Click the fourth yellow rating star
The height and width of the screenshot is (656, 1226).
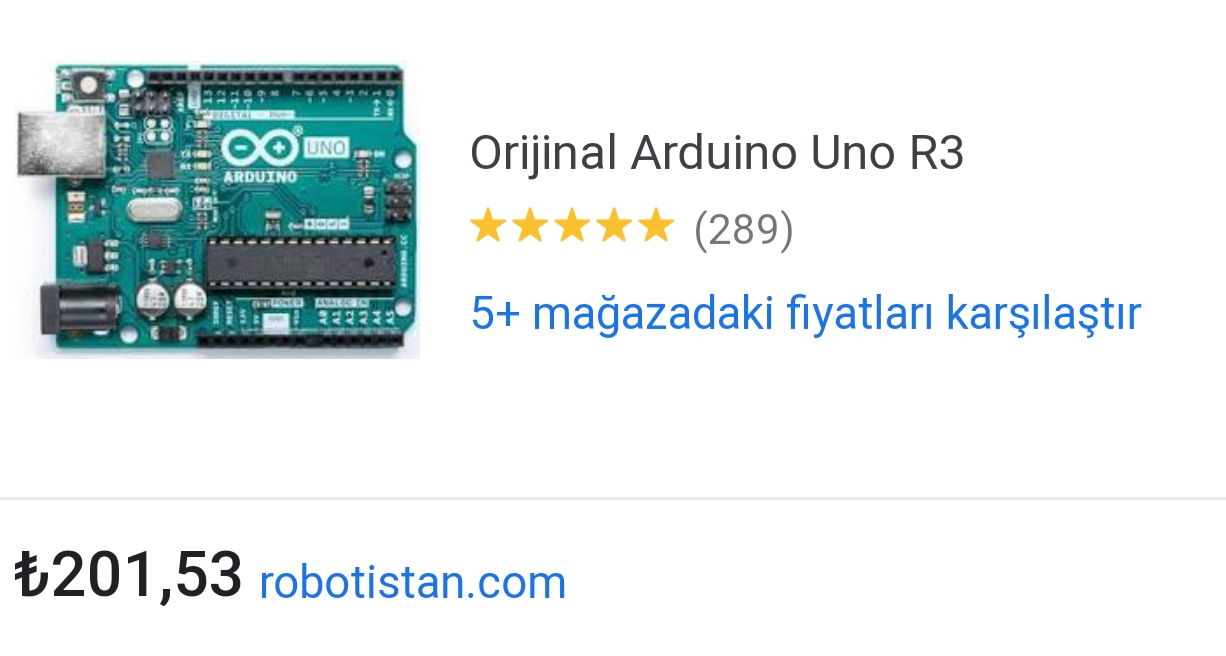614,227
